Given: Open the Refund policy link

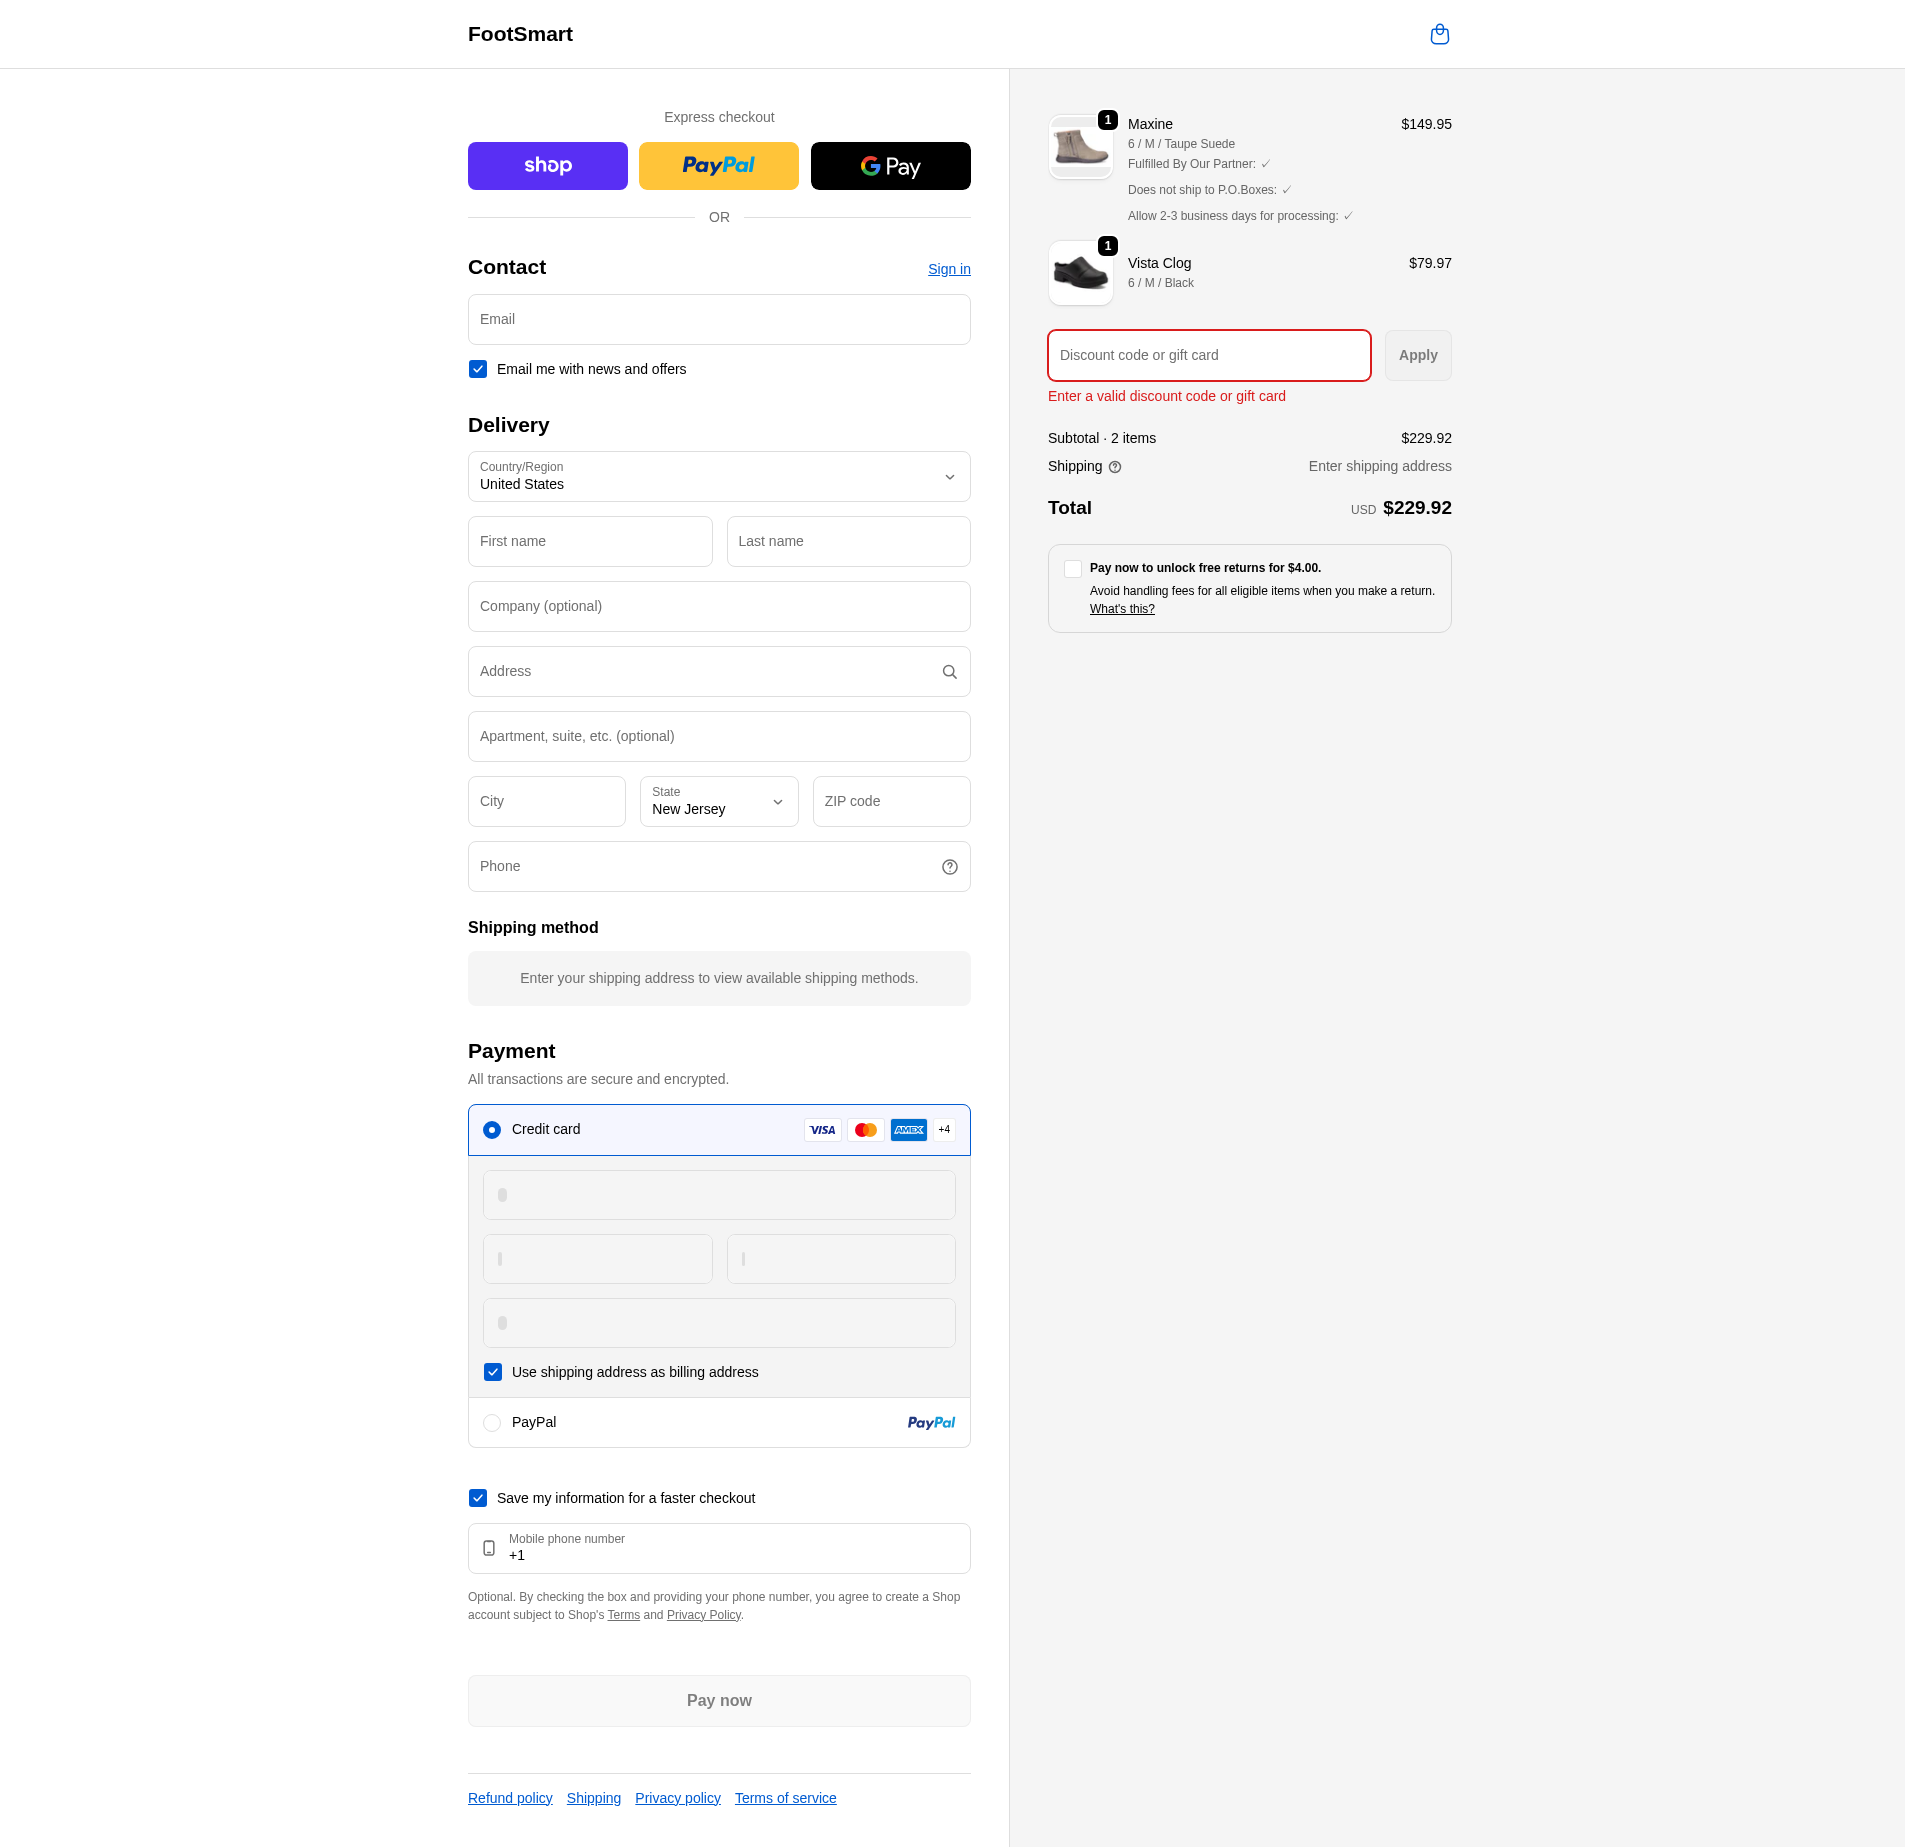Looking at the screenshot, I should pyautogui.click(x=510, y=1798).
